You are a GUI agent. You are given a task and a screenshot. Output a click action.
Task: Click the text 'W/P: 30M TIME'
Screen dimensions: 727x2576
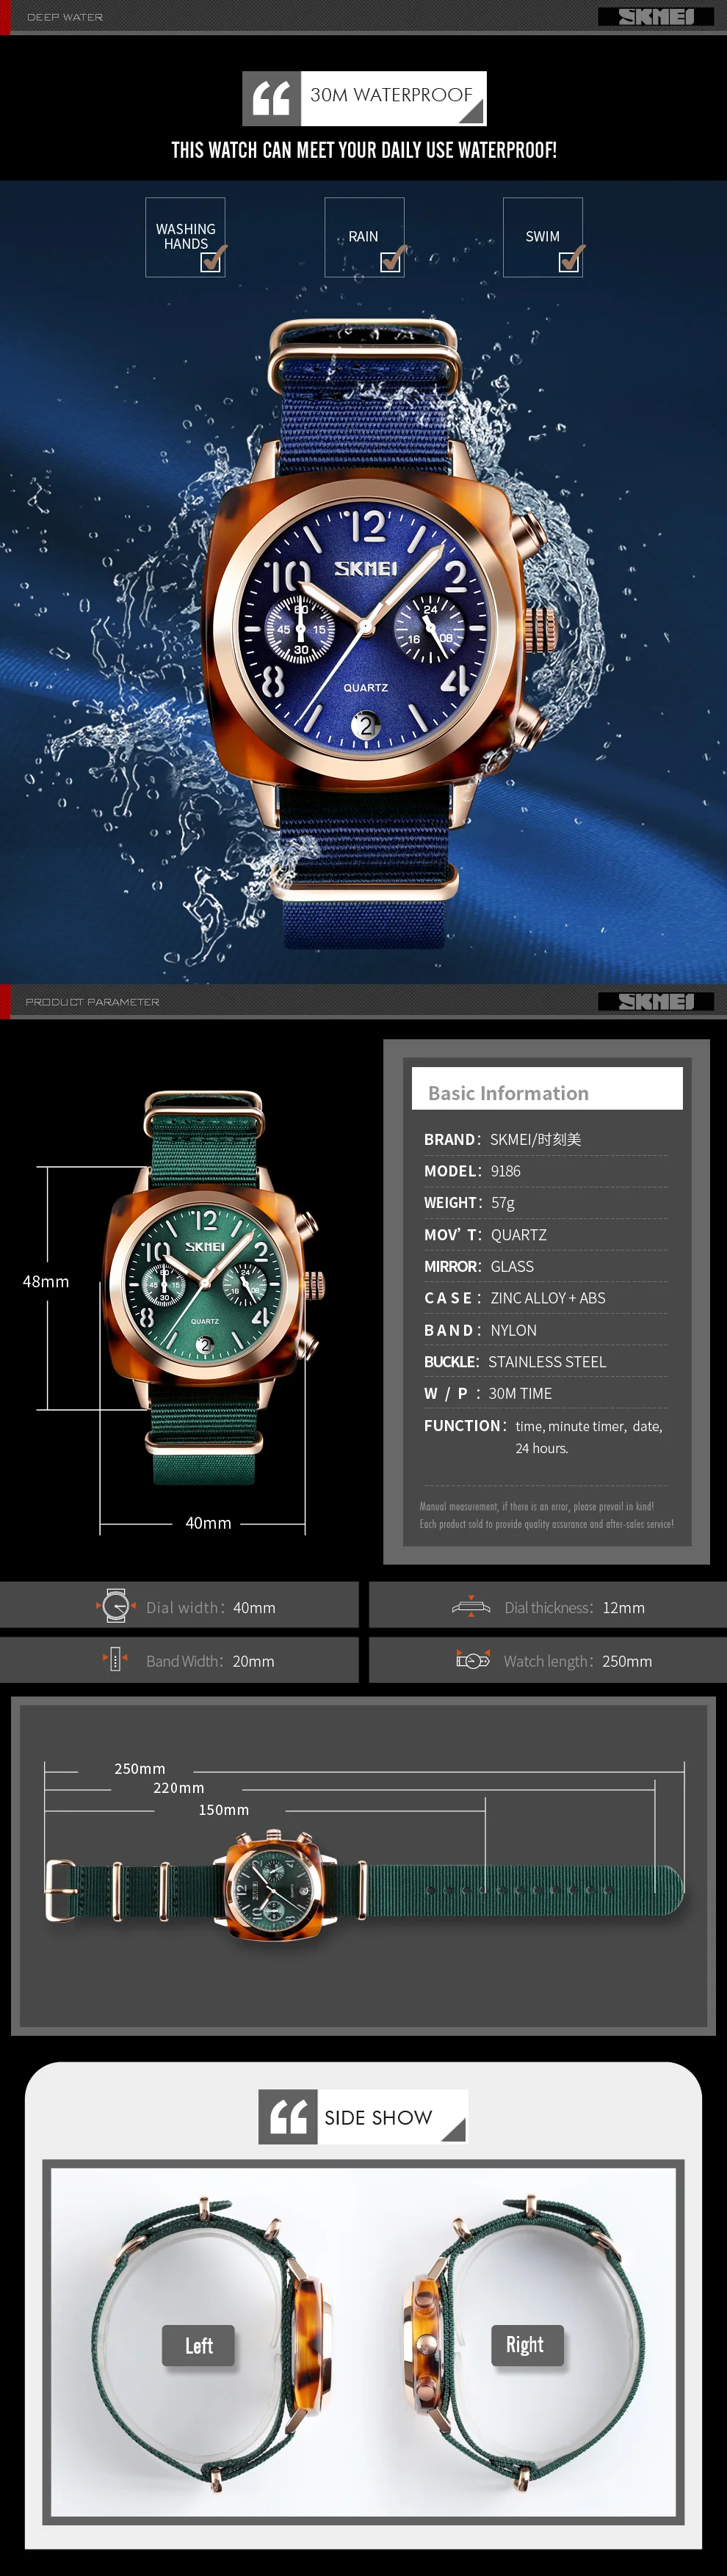488,1393
